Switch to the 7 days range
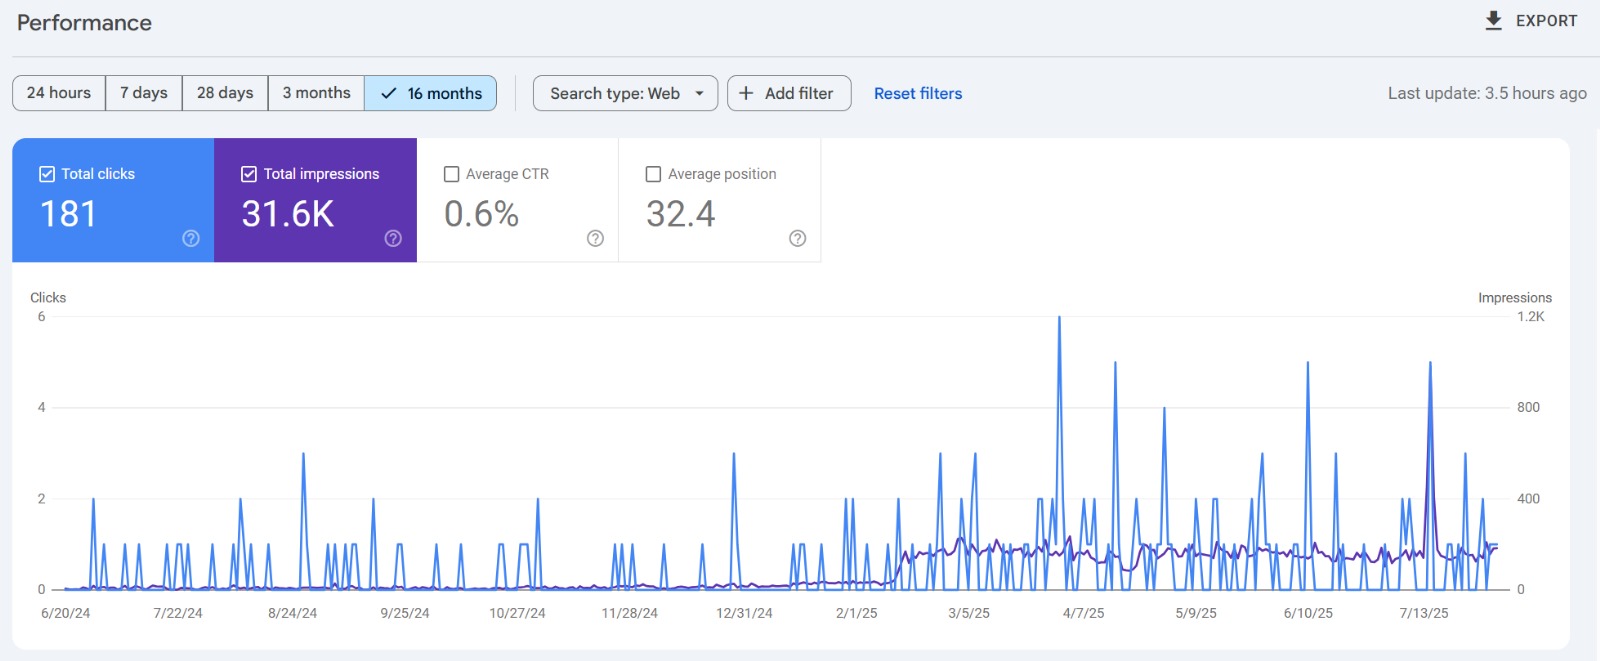Screen dimensions: 1600x661 click(x=144, y=93)
